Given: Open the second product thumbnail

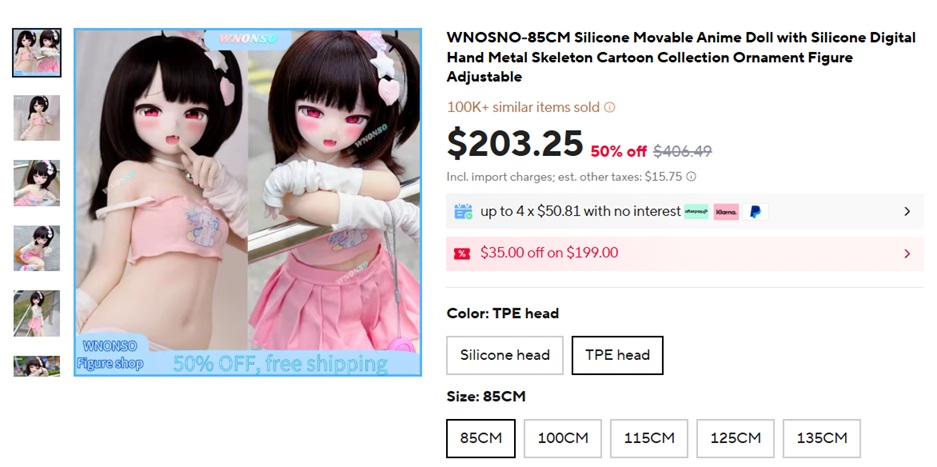Looking at the screenshot, I should (x=36, y=118).
